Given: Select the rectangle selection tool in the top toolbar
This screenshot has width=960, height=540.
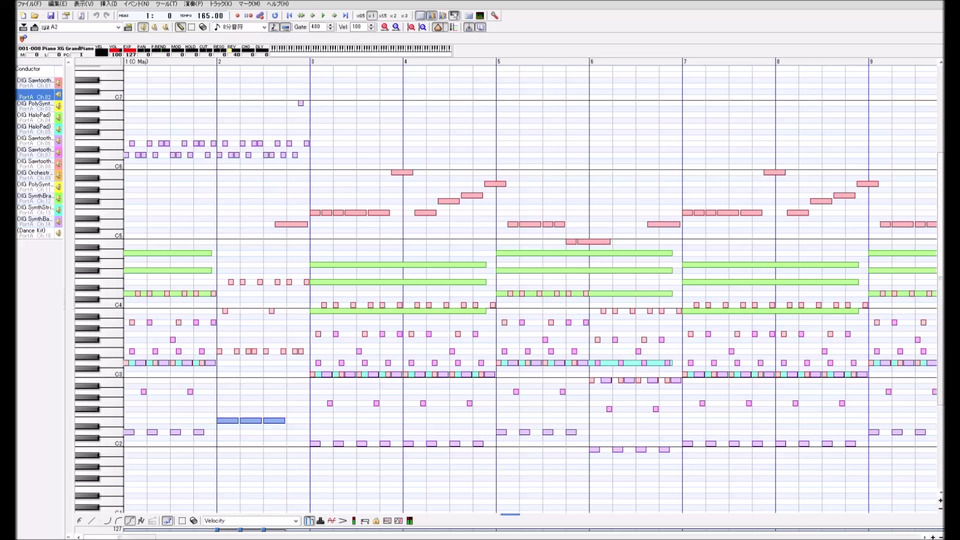Looking at the screenshot, I should click(x=191, y=27).
